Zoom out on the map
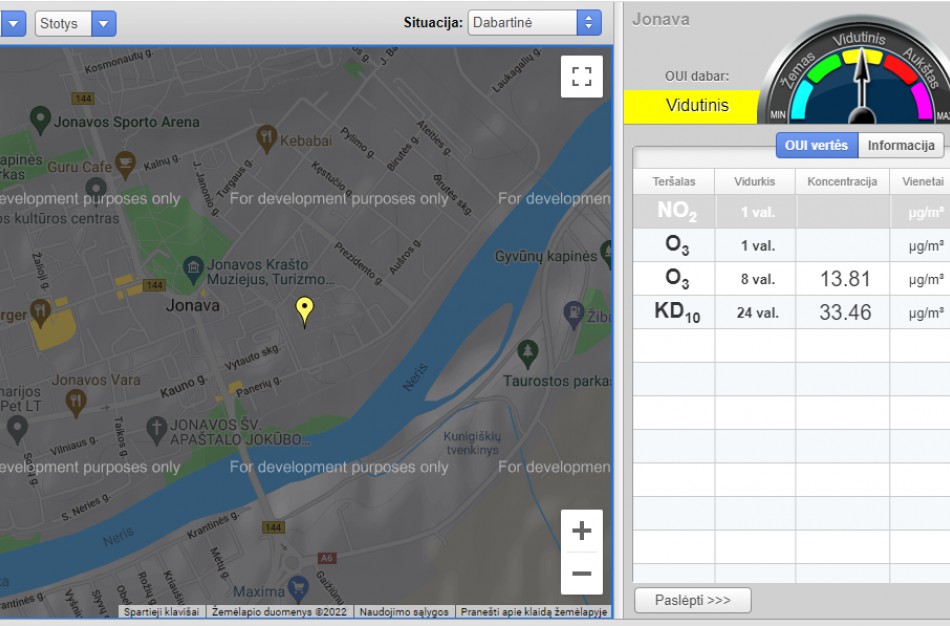This screenshot has width=950, height=626. (x=581, y=574)
